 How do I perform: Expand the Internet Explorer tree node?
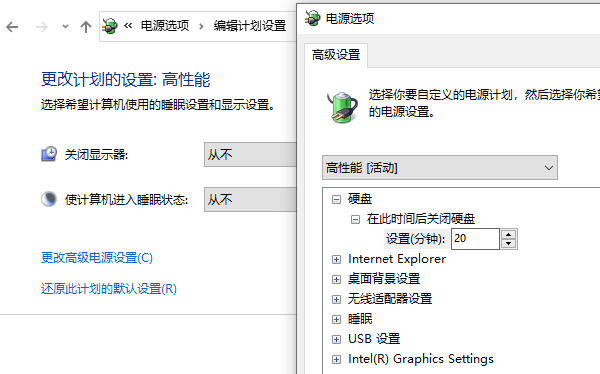pos(336,260)
